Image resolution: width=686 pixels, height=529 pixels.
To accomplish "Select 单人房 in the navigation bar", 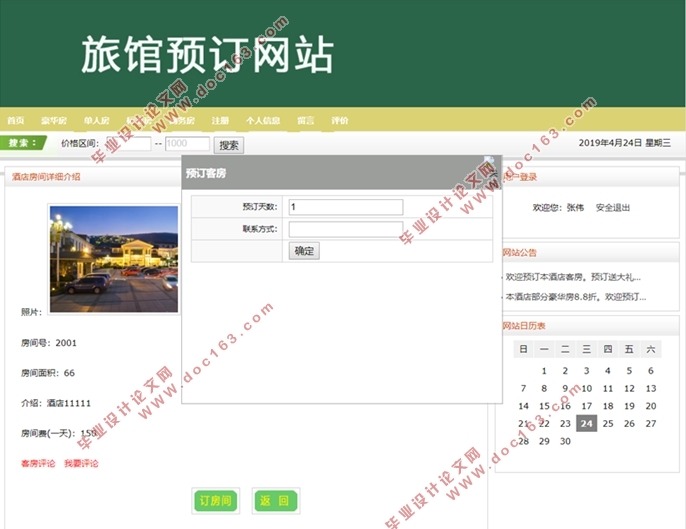I will tap(97, 120).
